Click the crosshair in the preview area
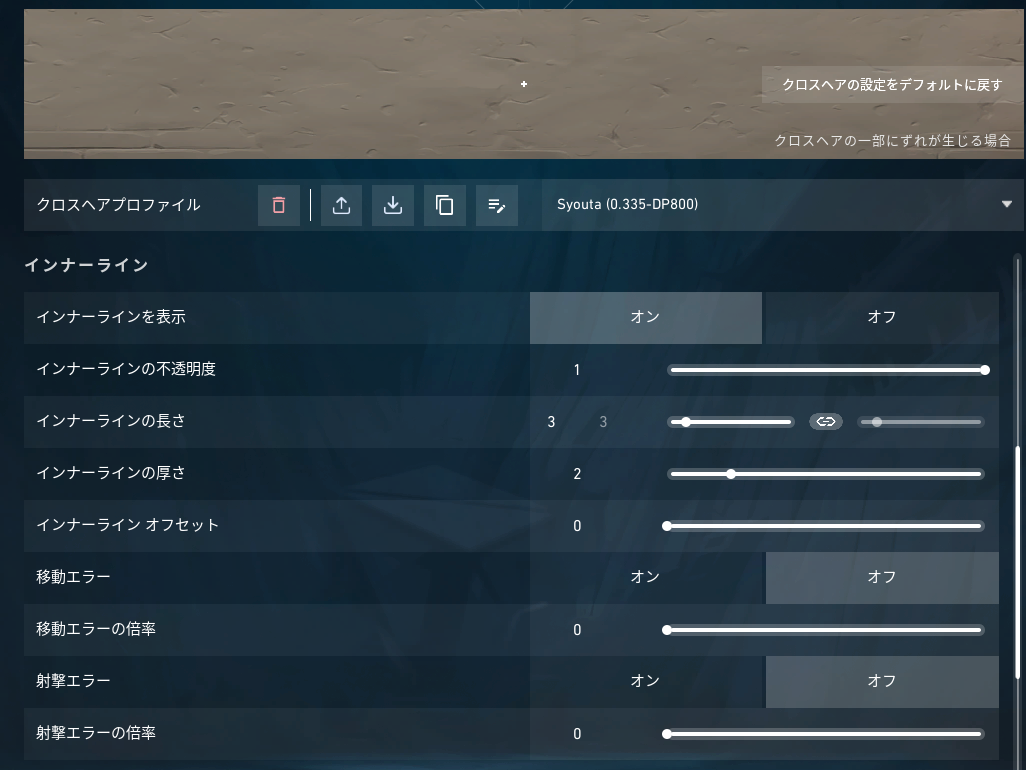 524,84
